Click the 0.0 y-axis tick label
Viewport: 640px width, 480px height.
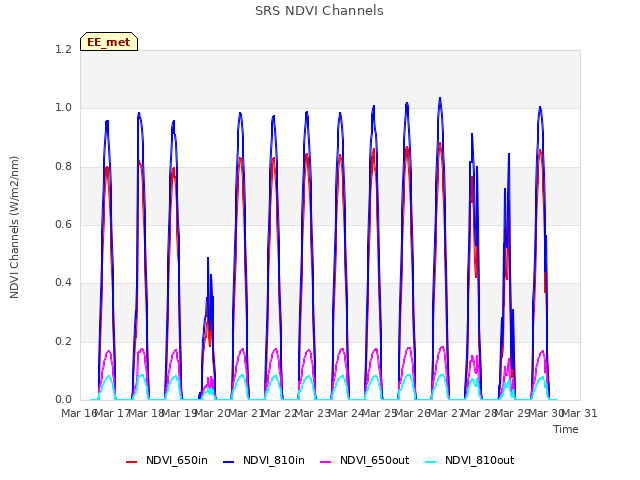pyautogui.click(x=63, y=400)
